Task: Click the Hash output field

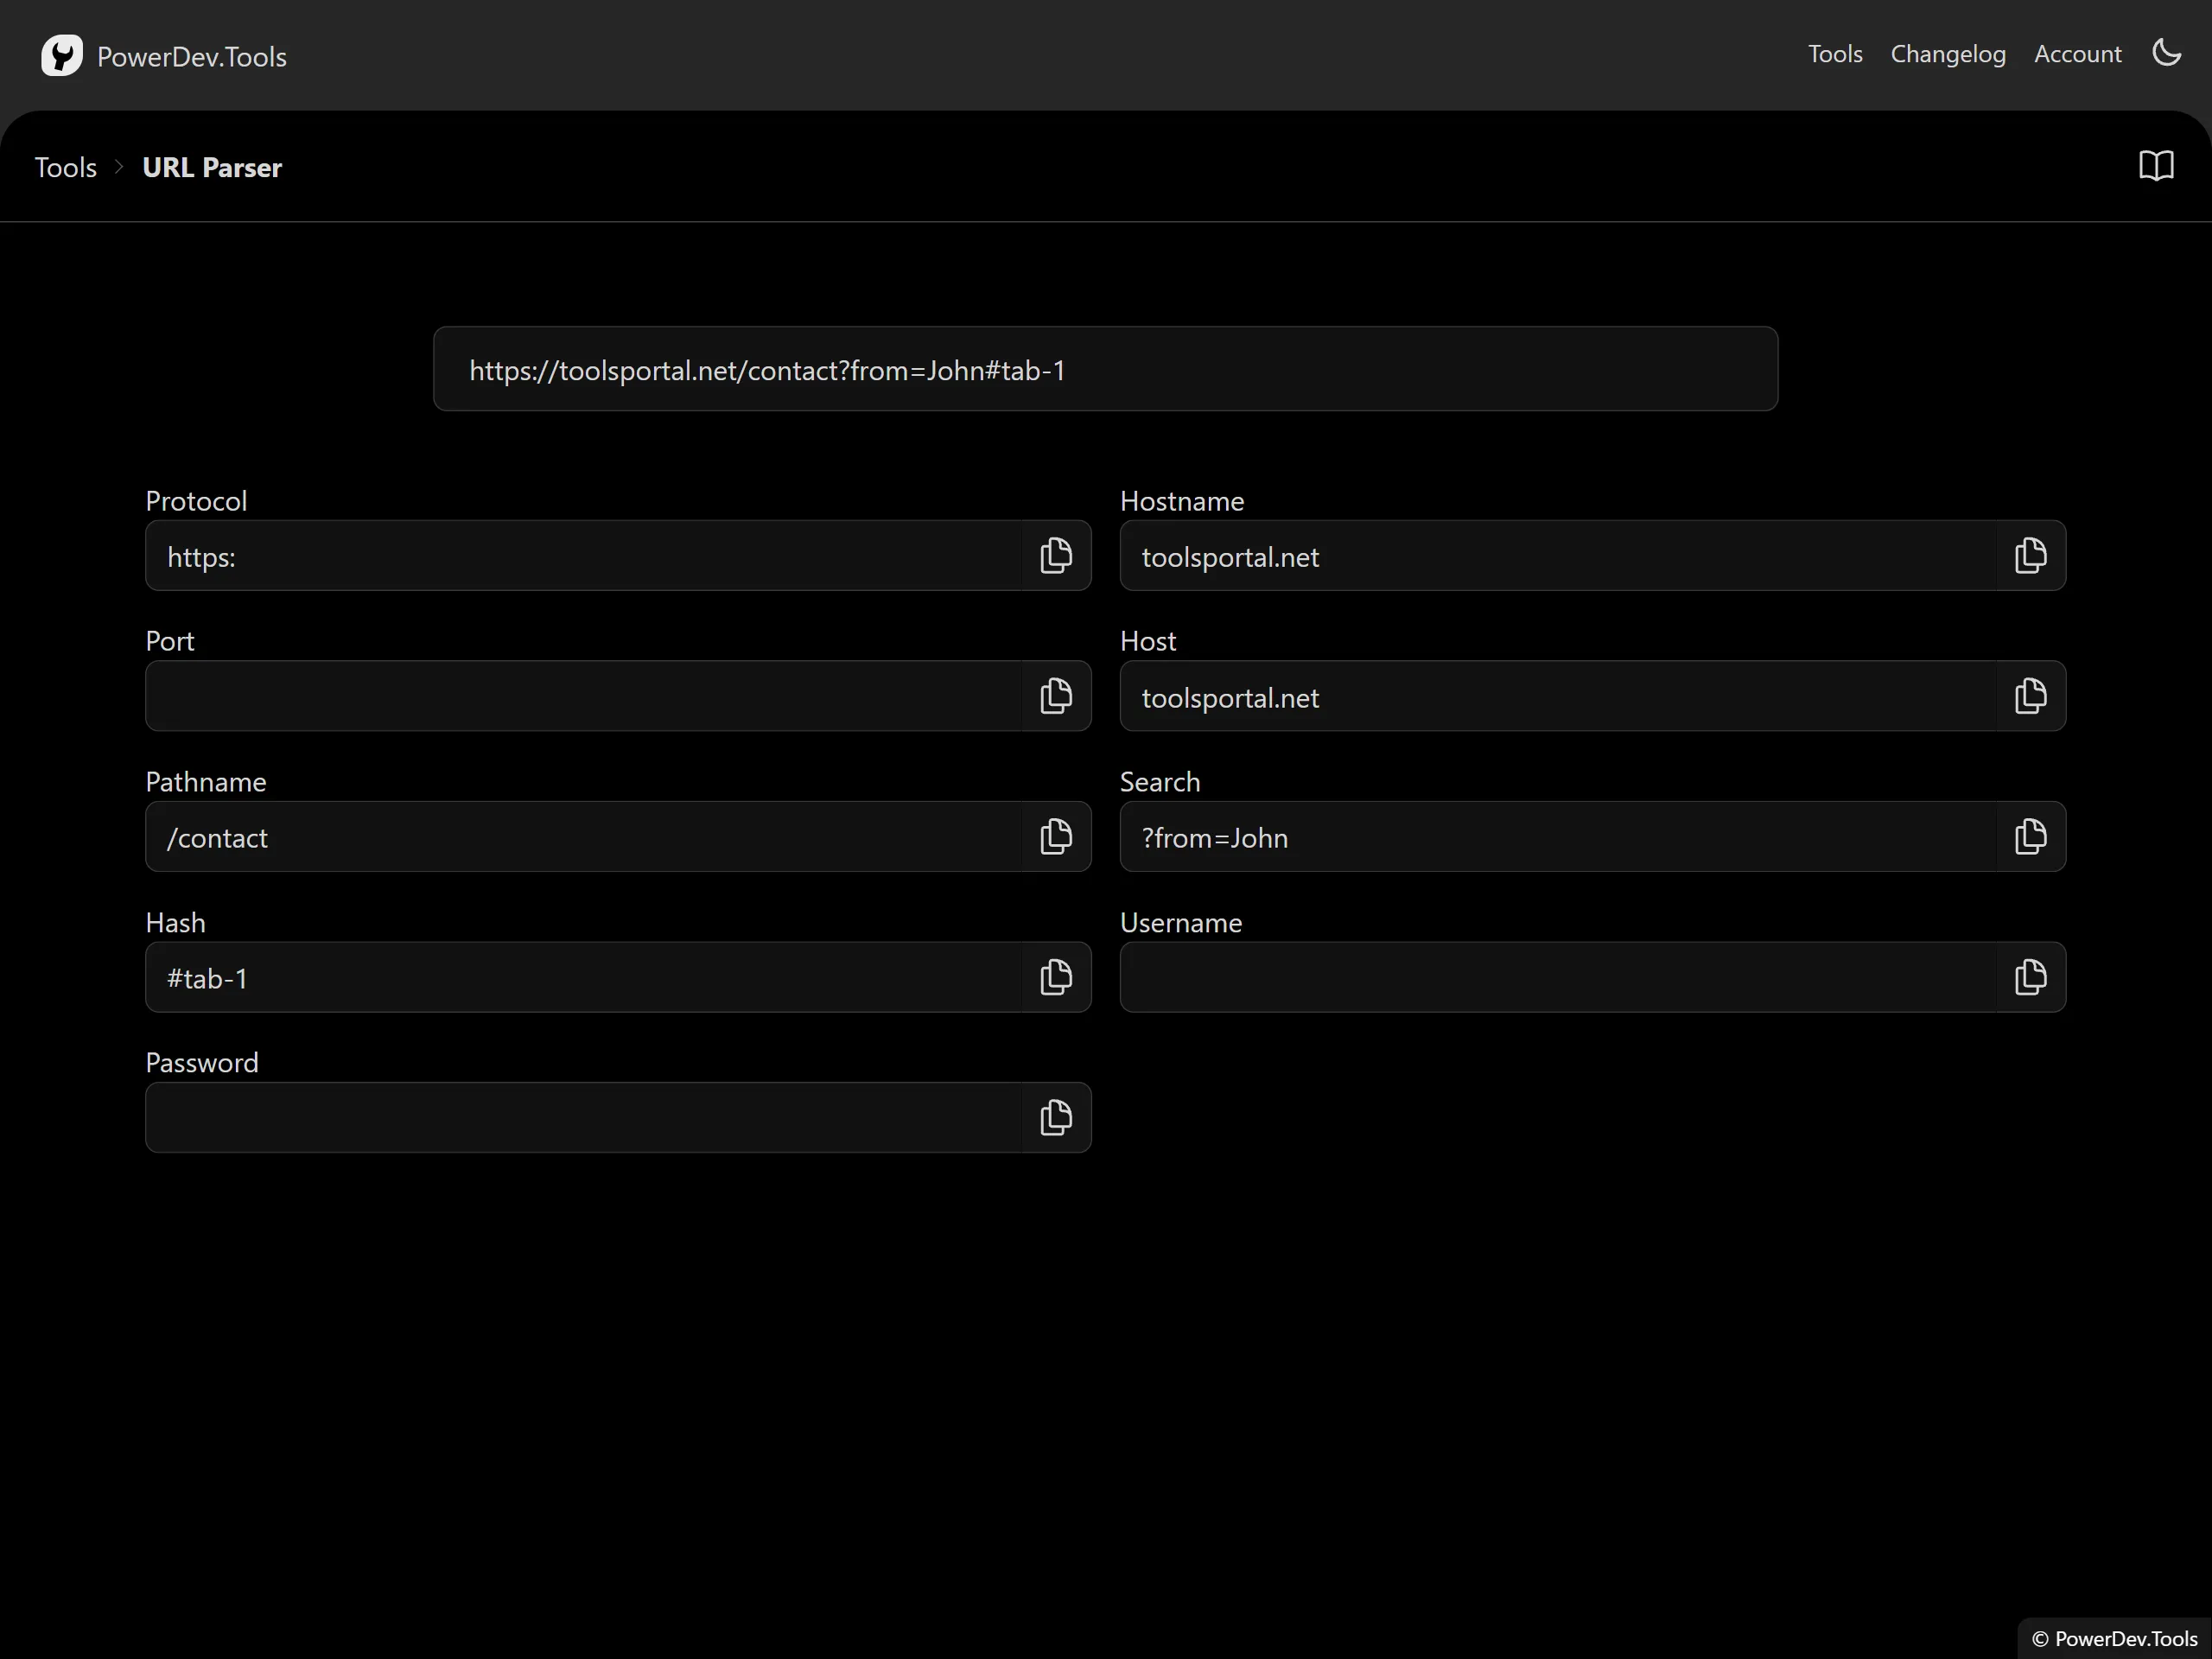Action: click(x=585, y=977)
